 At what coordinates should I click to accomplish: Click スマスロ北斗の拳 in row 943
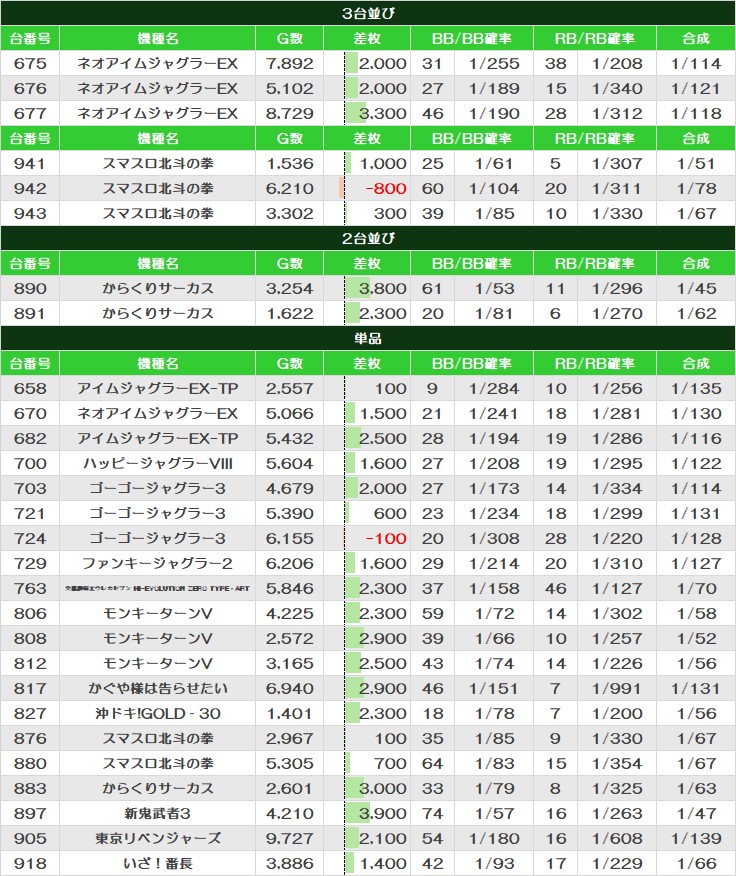(158, 213)
